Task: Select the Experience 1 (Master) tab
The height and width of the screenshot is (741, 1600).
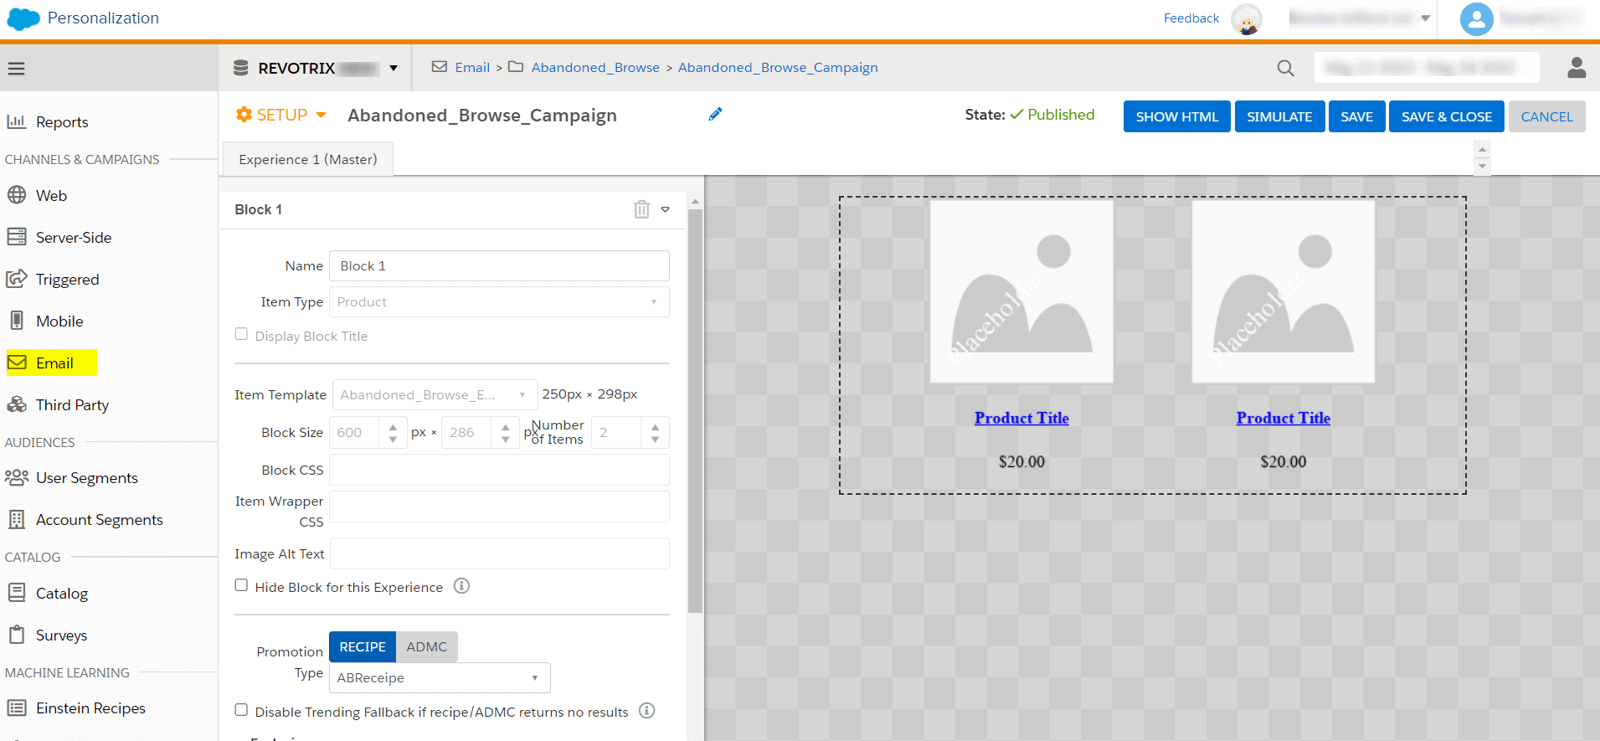Action: [308, 159]
